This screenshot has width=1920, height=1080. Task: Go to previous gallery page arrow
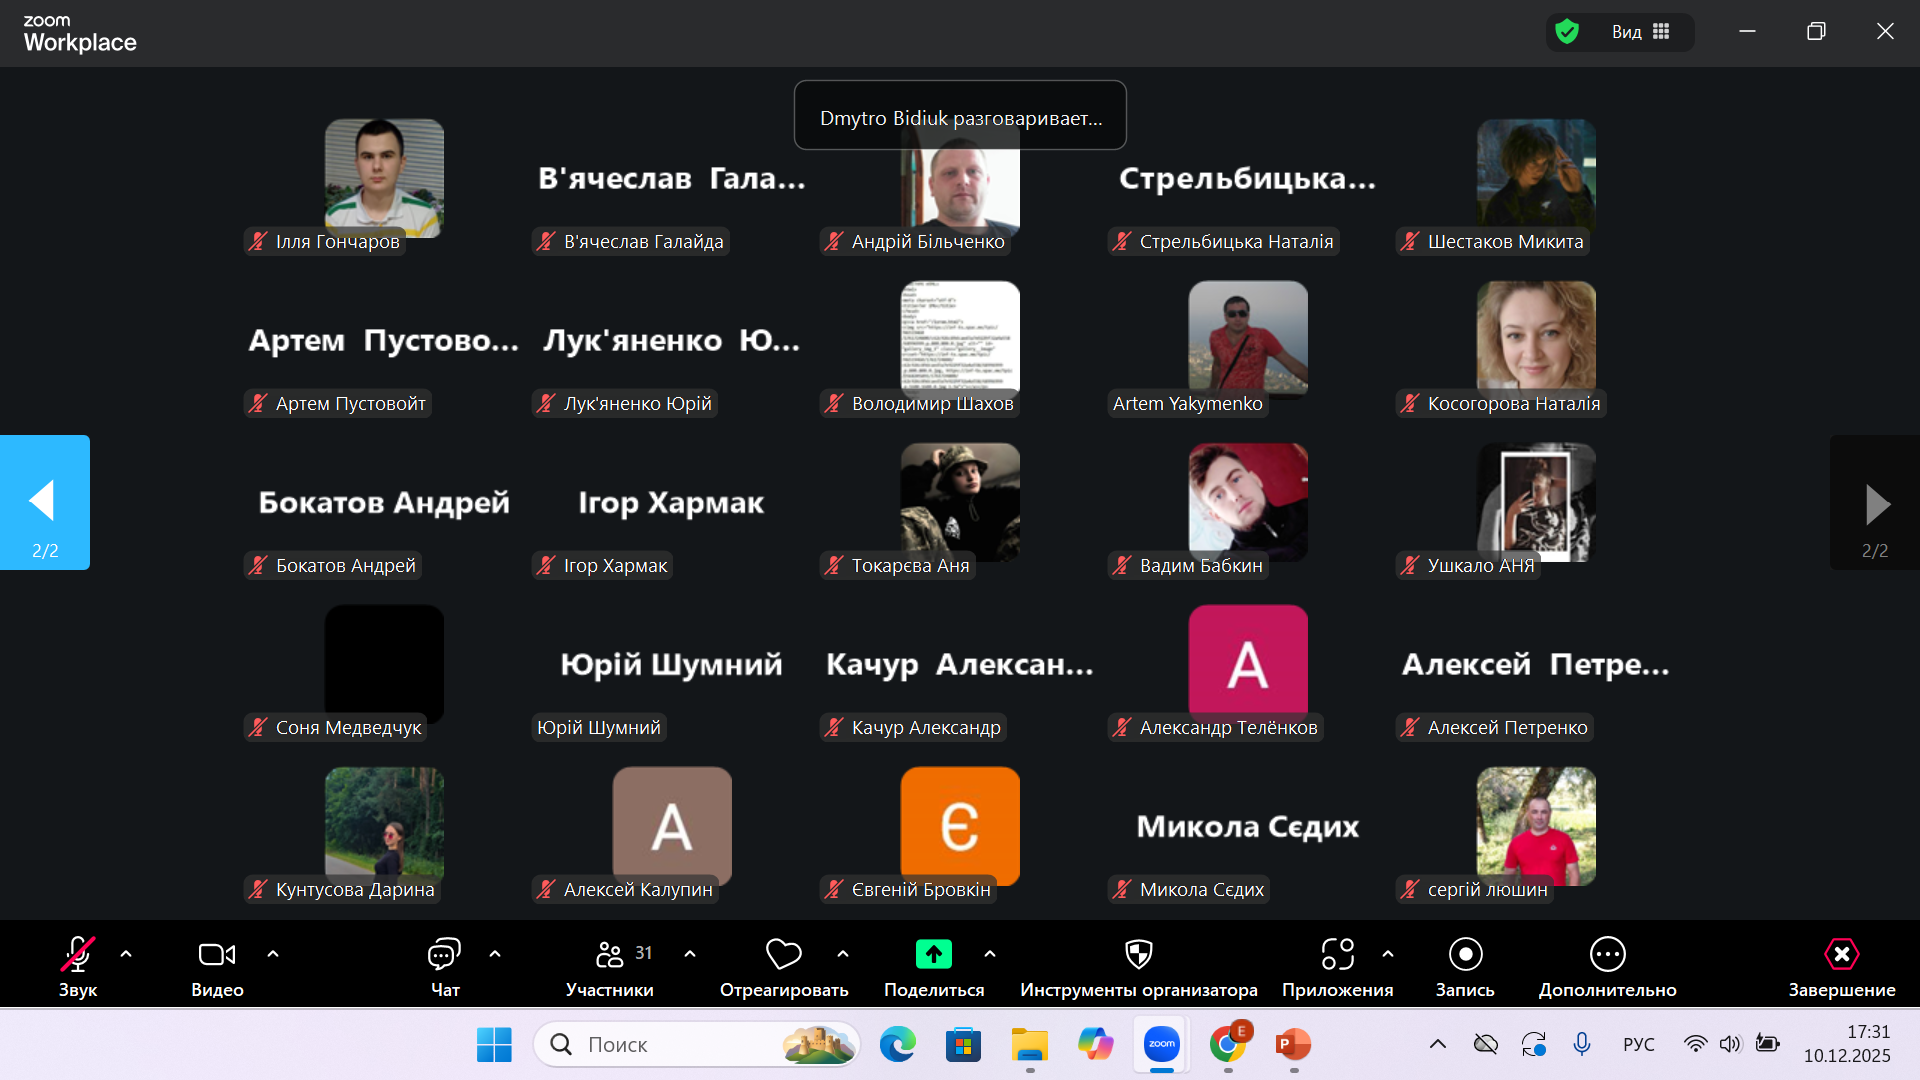tap(44, 502)
